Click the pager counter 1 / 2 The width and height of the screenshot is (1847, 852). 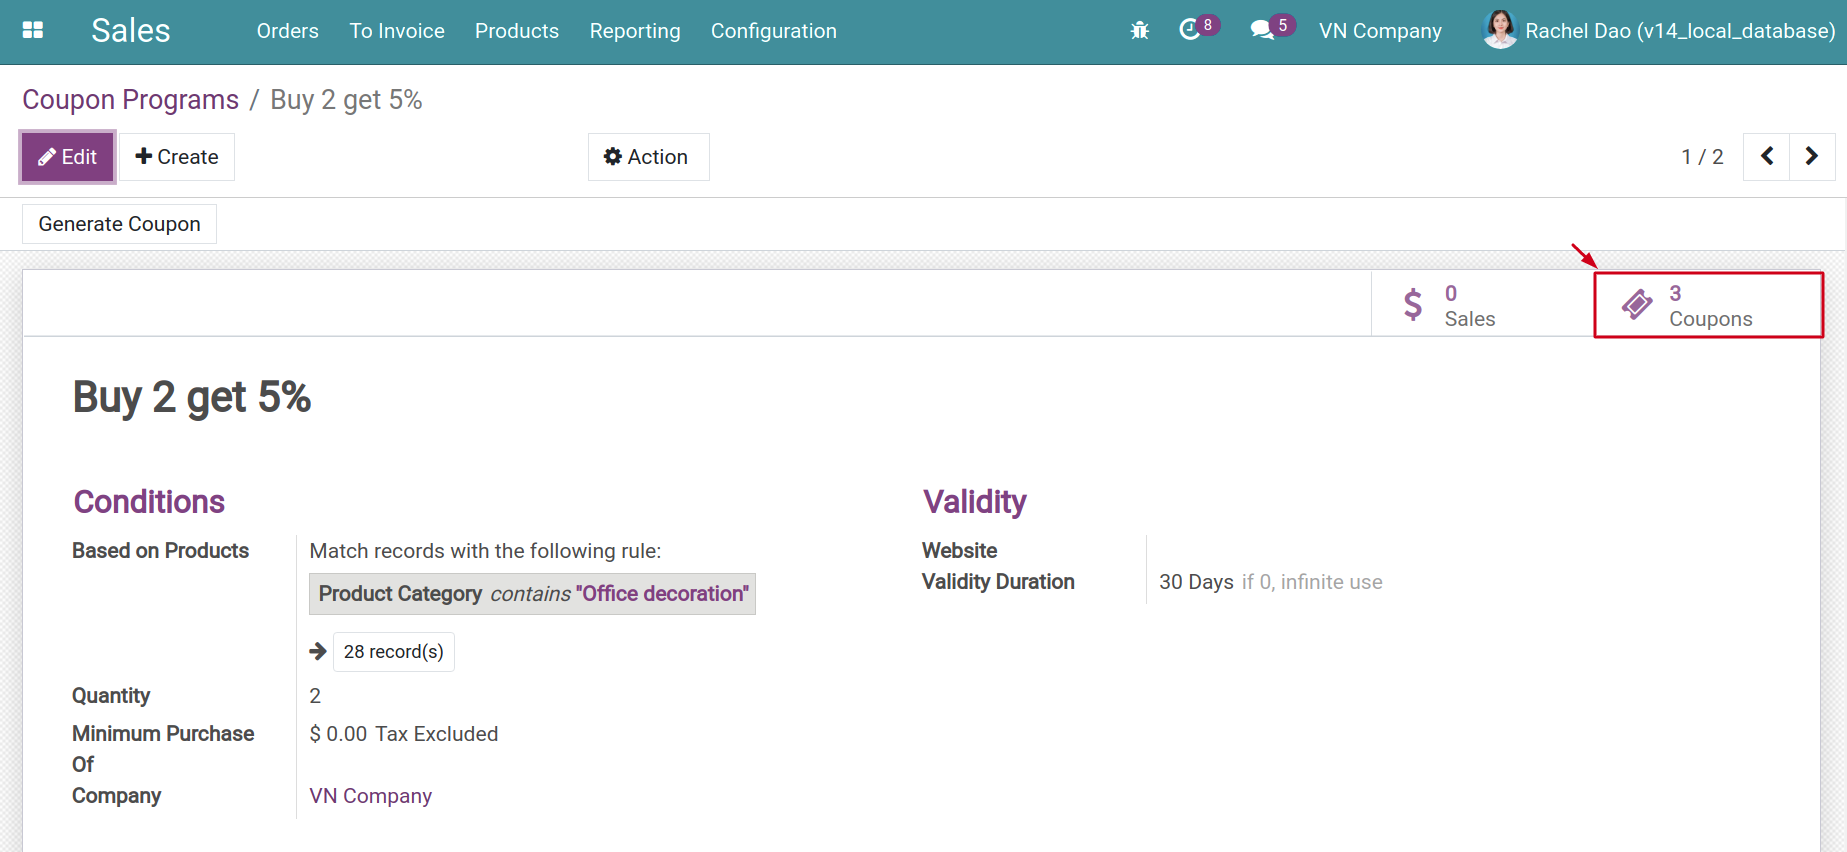[1702, 157]
